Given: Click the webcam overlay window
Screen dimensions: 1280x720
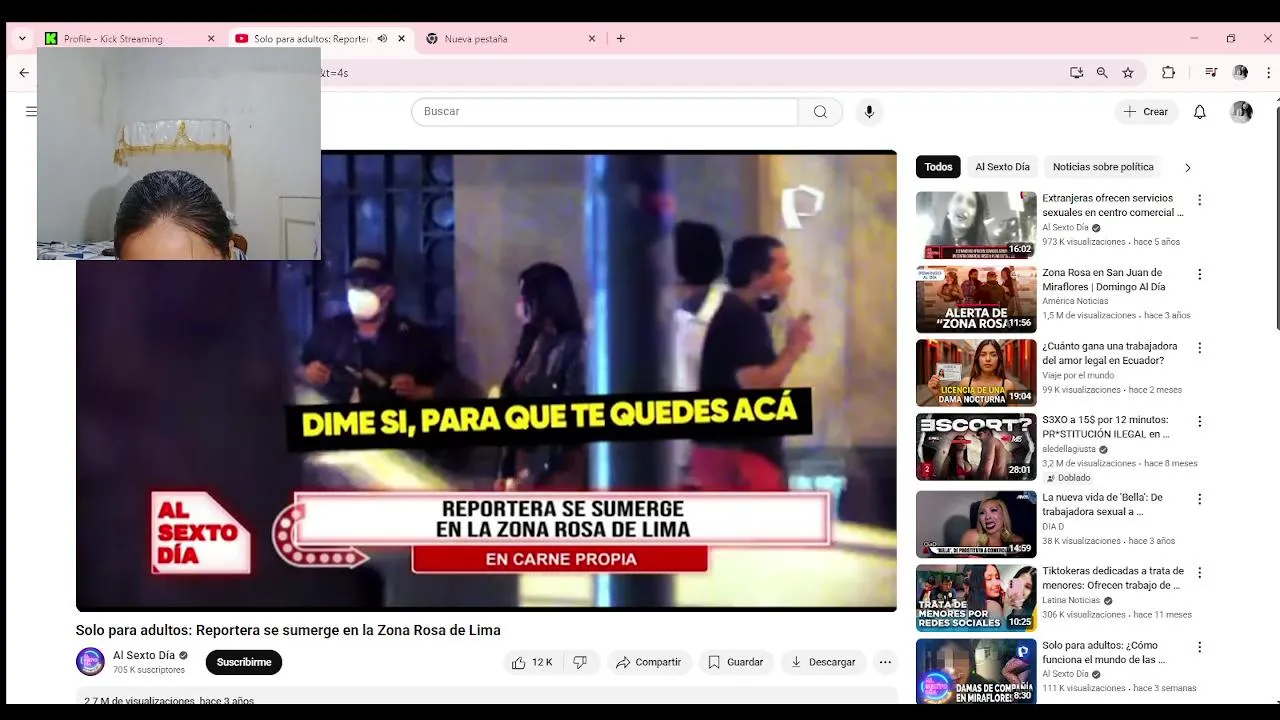Looking at the screenshot, I should point(179,153).
